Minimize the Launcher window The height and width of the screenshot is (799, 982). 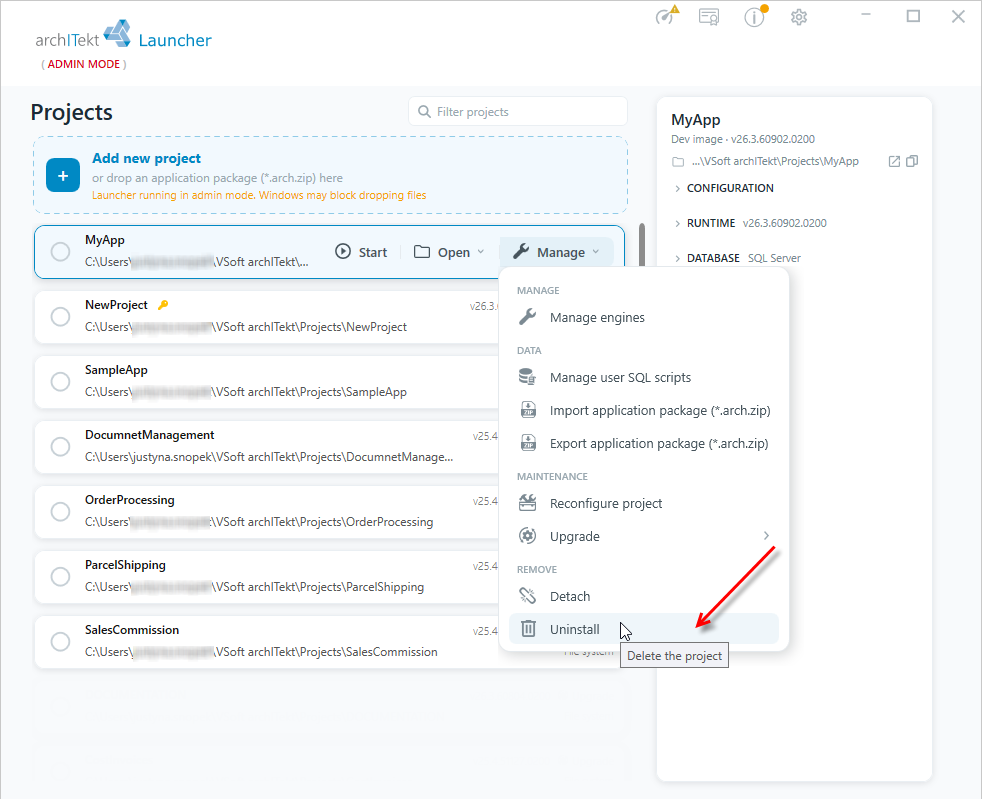pyautogui.click(x=866, y=16)
